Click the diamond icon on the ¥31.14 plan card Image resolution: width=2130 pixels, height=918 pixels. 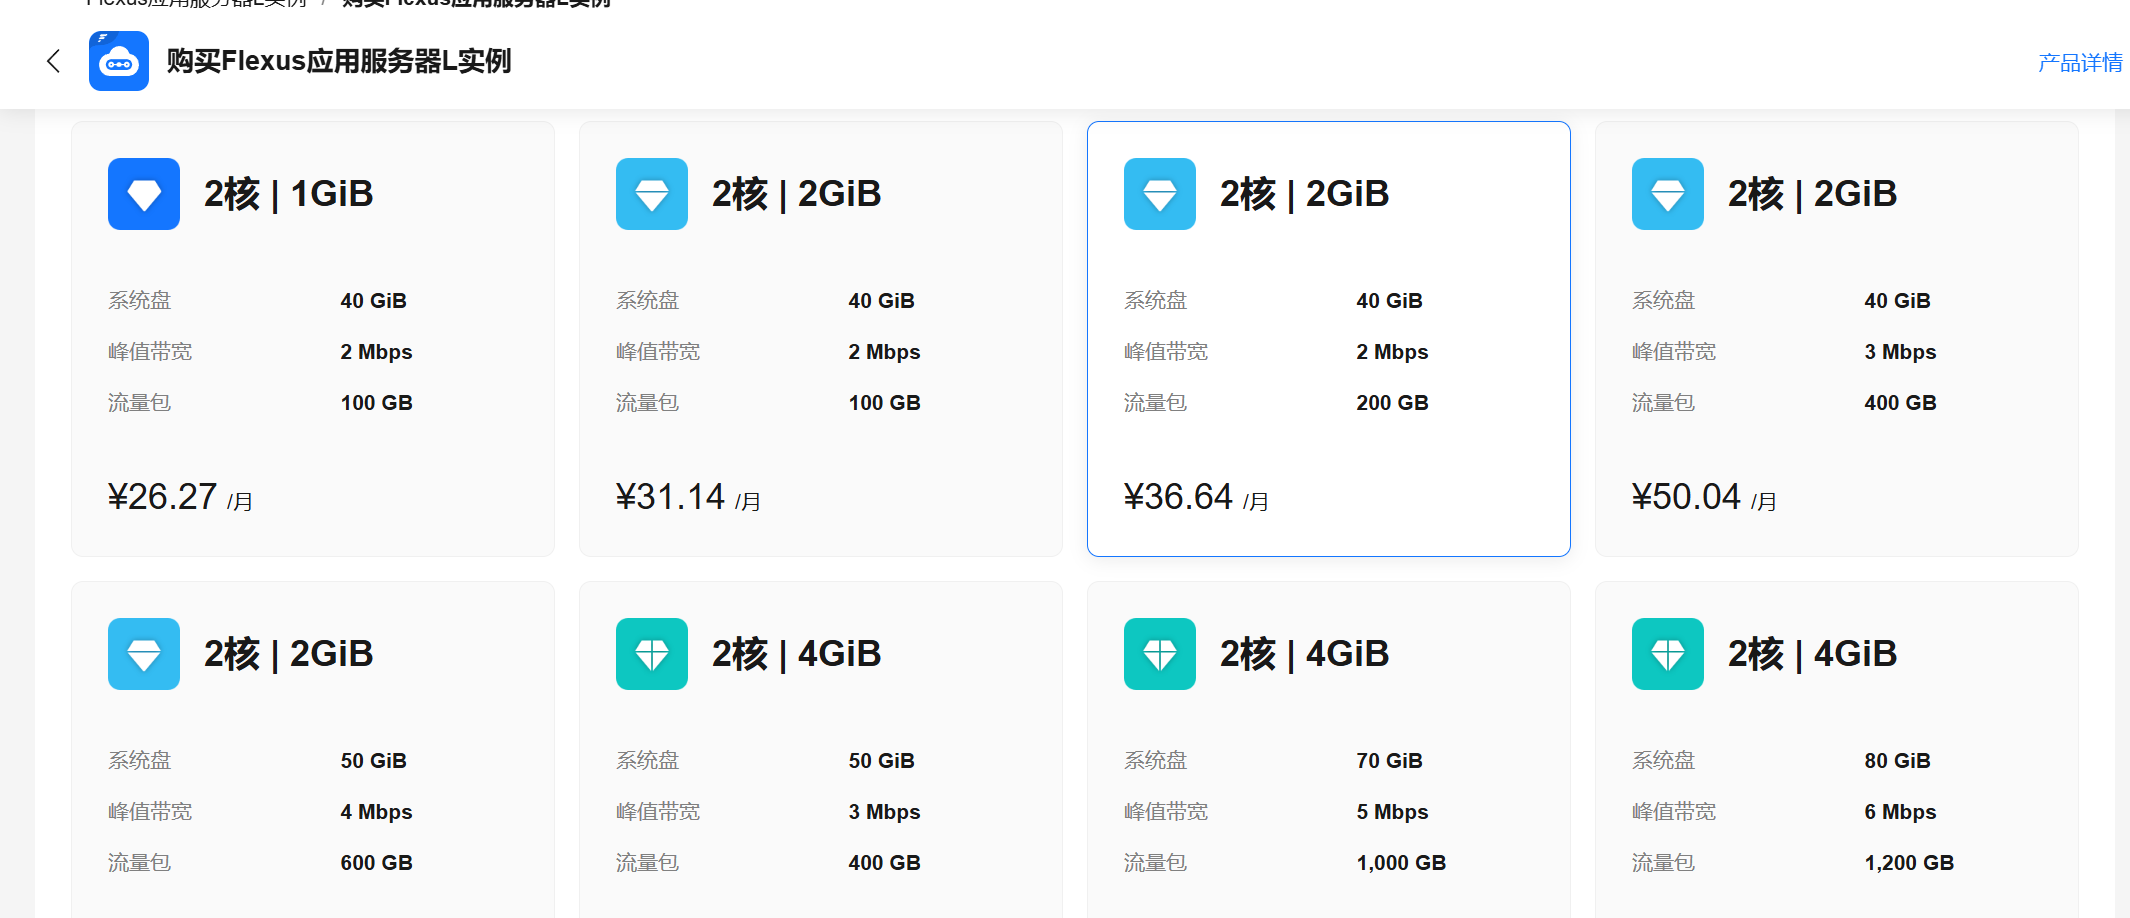(x=652, y=194)
